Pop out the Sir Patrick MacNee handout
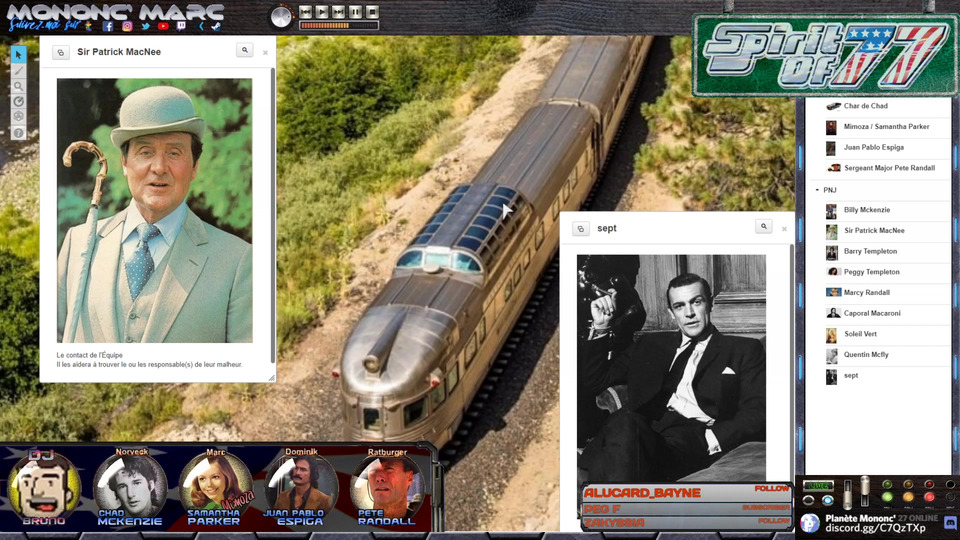Screen dimensions: 960x540 tap(61, 53)
